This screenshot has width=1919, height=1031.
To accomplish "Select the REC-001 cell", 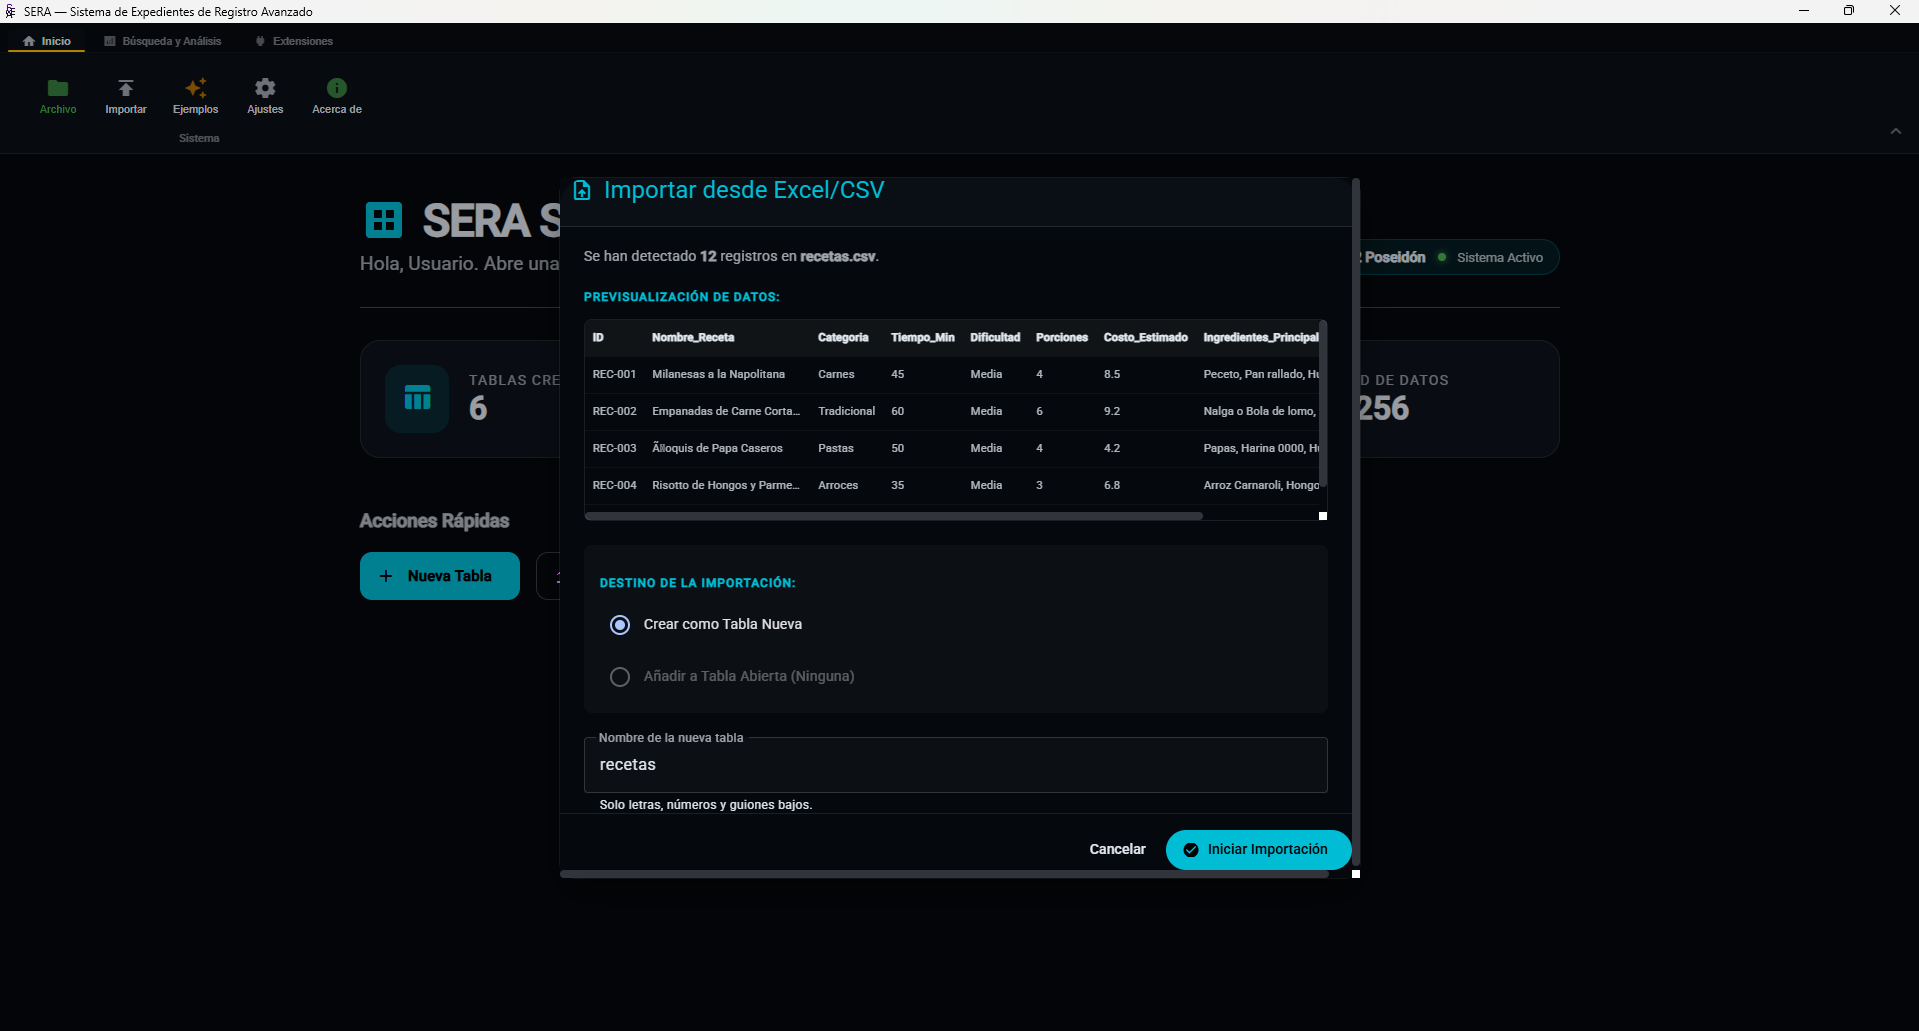I will pos(614,375).
